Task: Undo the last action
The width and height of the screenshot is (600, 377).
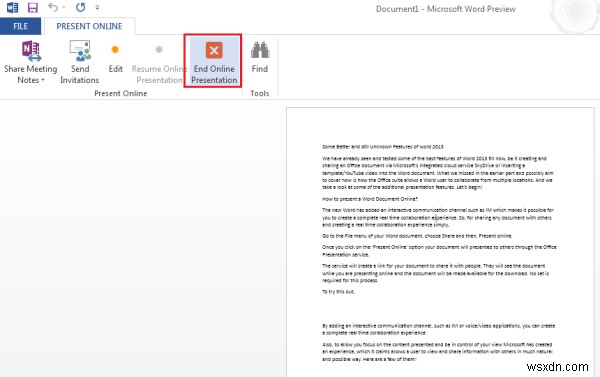Action: [x=53, y=7]
